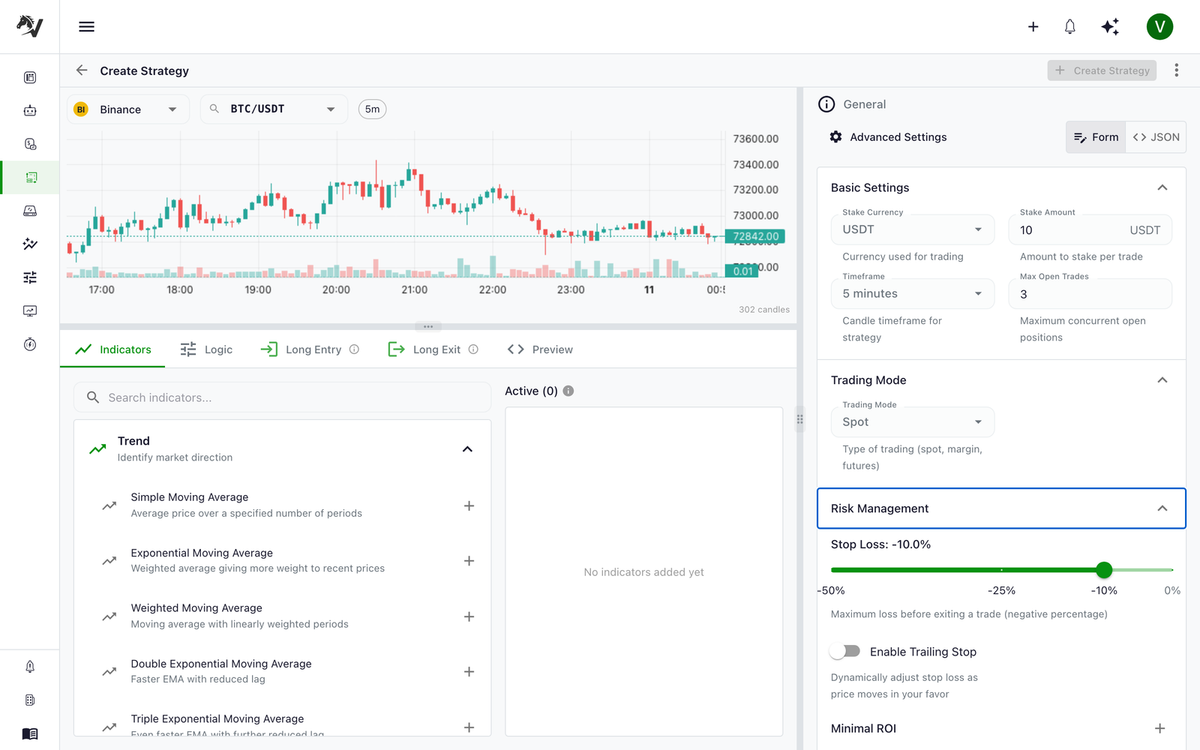Screen dimensions: 1200x750
Task: Click the Active indicators info icon
Action: [x=568, y=391]
